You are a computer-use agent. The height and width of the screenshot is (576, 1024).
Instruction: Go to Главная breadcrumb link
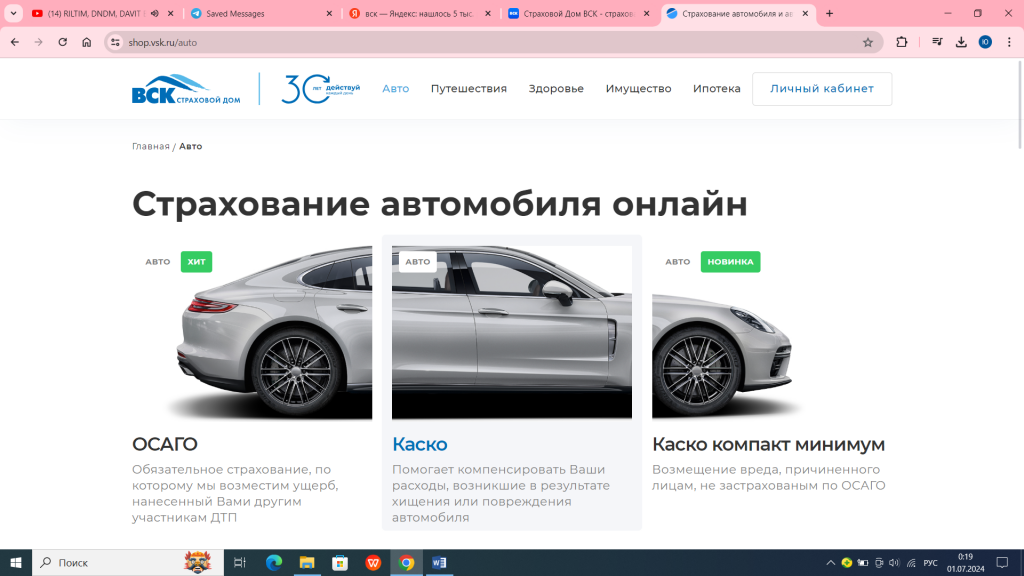[x=151, y=146]
